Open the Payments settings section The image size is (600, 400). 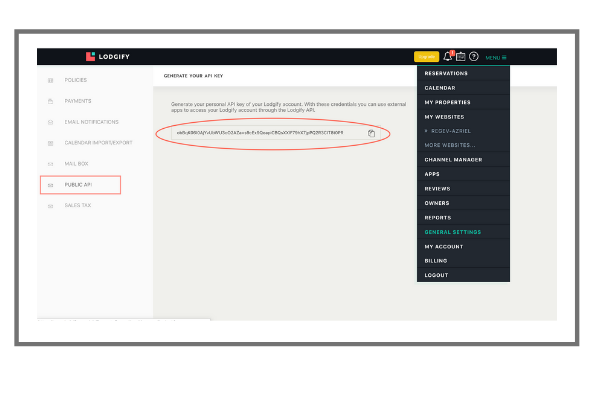(78, 101)
